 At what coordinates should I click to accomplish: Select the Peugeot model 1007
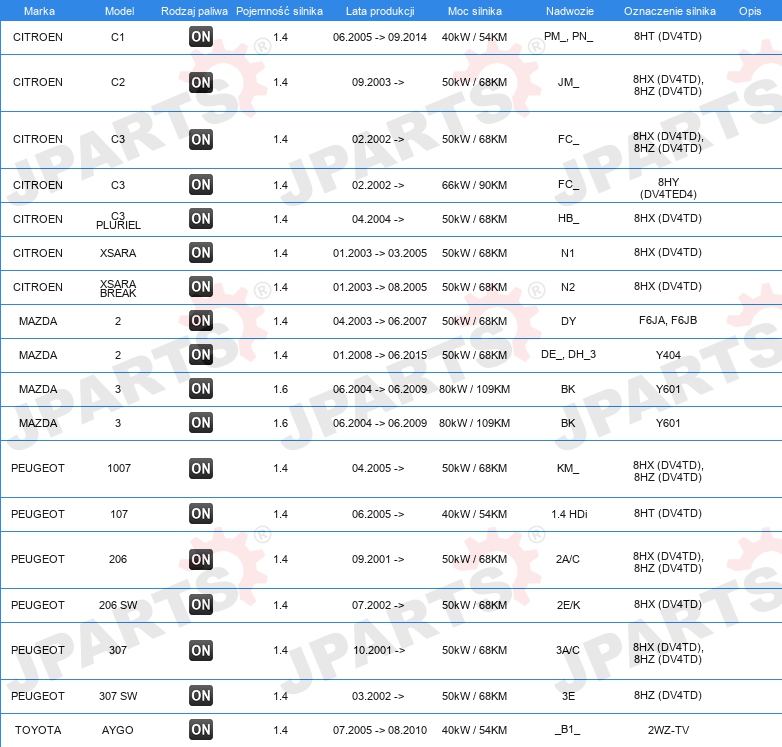point(119,468)
